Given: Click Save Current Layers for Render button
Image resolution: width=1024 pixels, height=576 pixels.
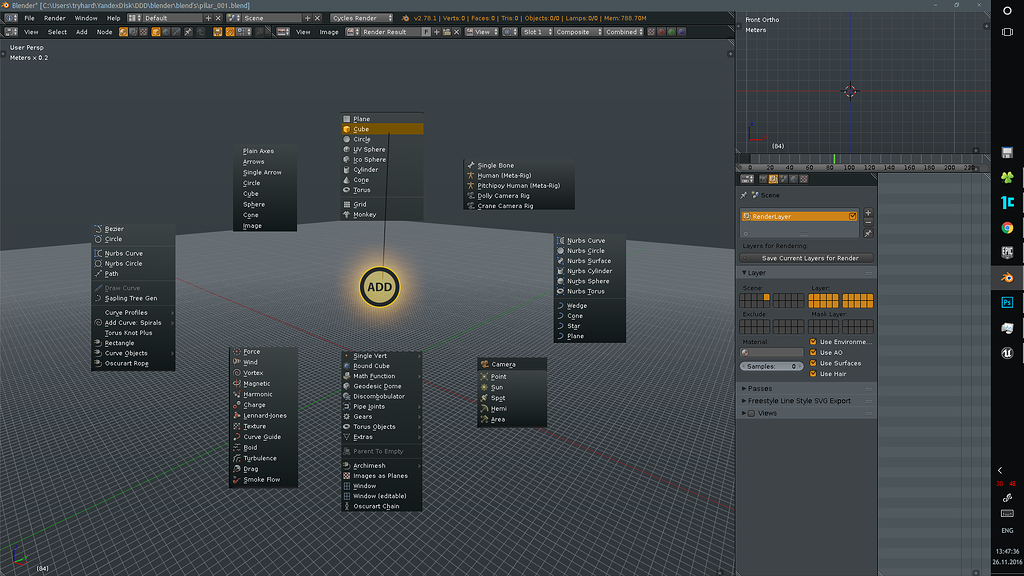Looking at the screenshot, I should click(x=807, y=258).
